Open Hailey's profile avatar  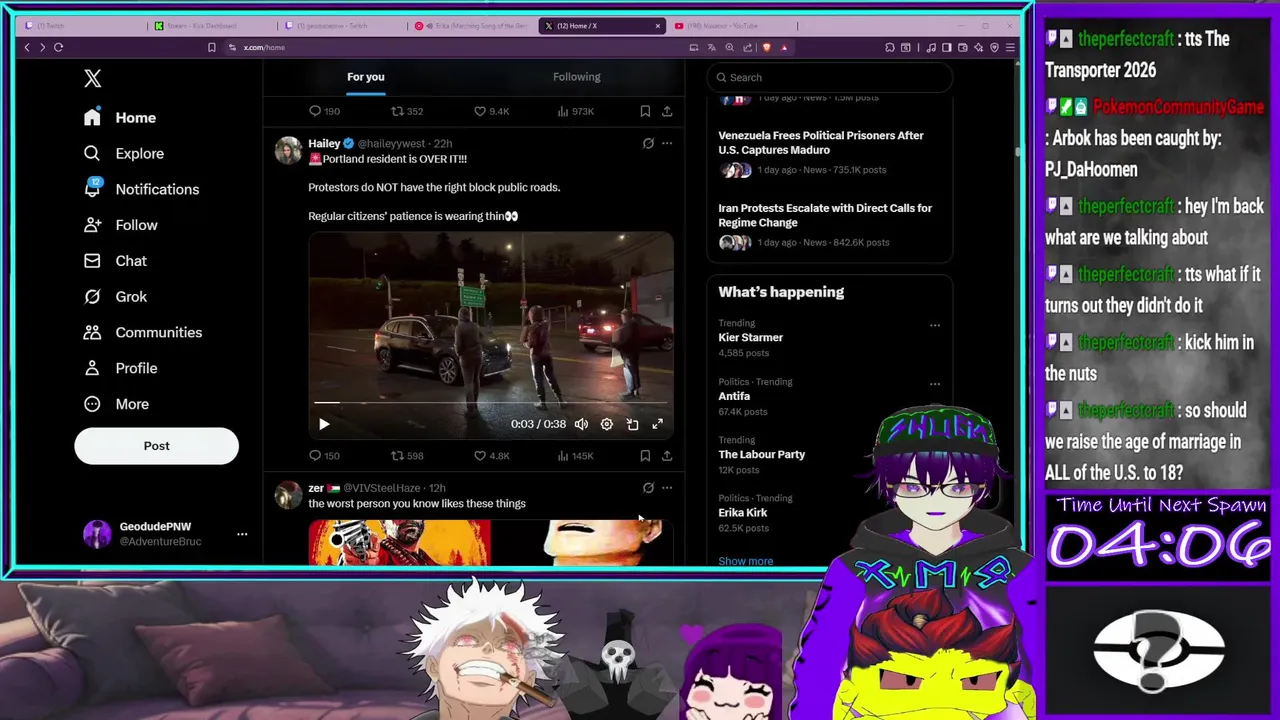pyautogui.click(x=289, y=151)
